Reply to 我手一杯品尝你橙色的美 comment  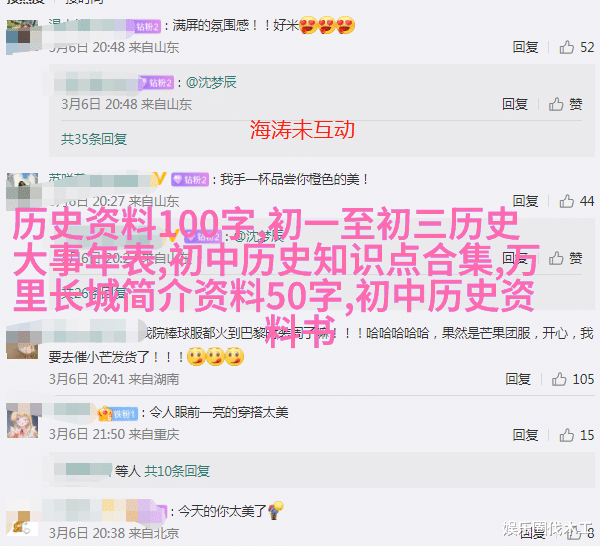click(x=525, y=201)
